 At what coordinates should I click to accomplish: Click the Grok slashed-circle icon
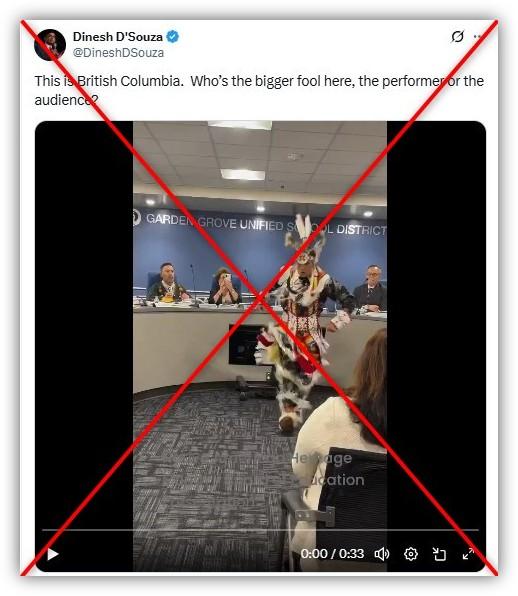[x=458, y=36]
